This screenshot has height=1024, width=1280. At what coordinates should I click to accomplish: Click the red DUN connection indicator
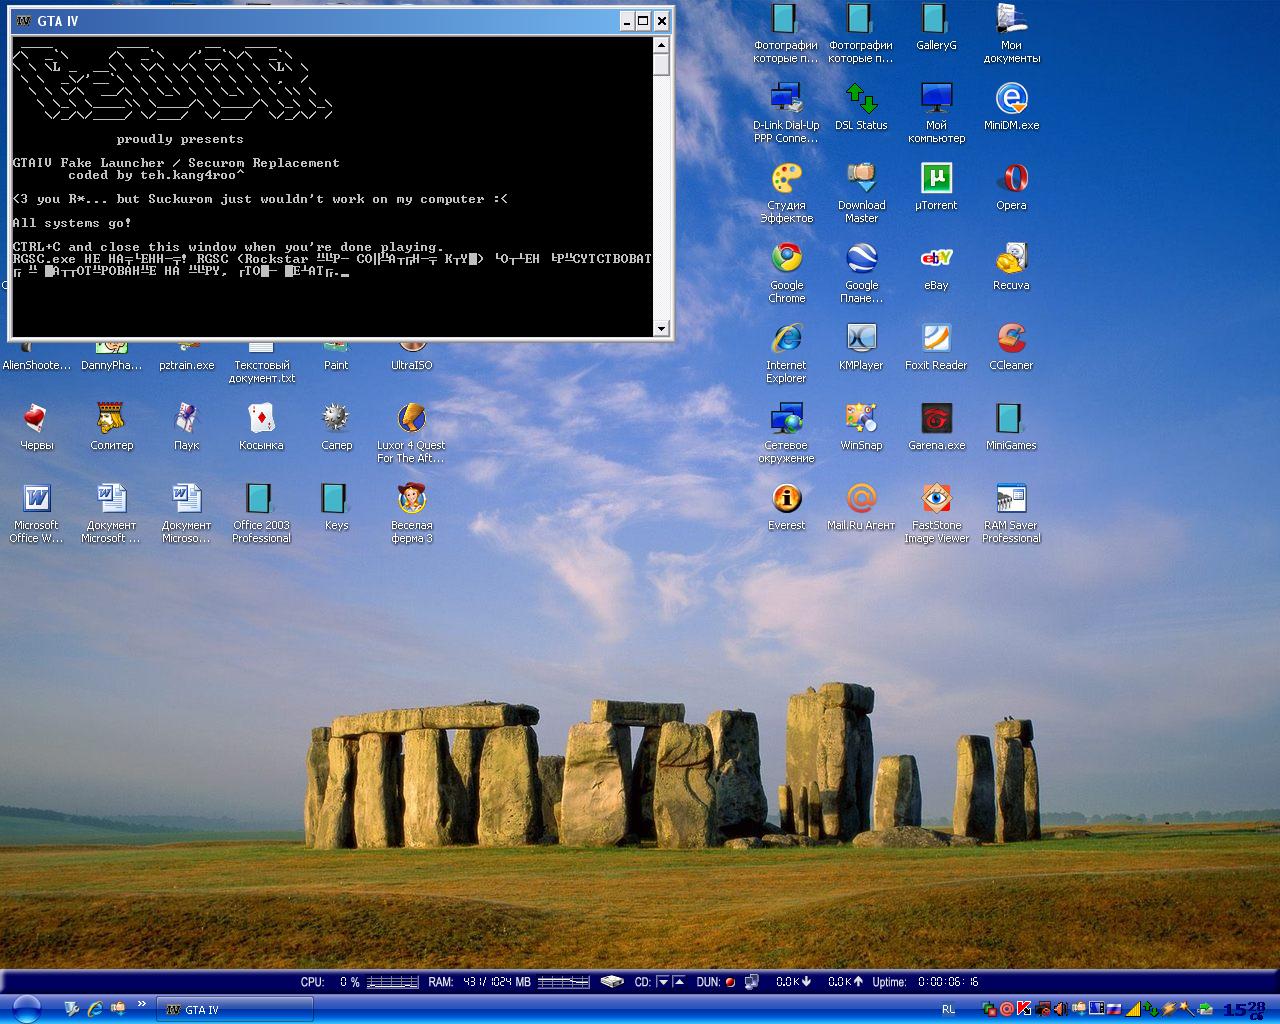pos(730,982)
